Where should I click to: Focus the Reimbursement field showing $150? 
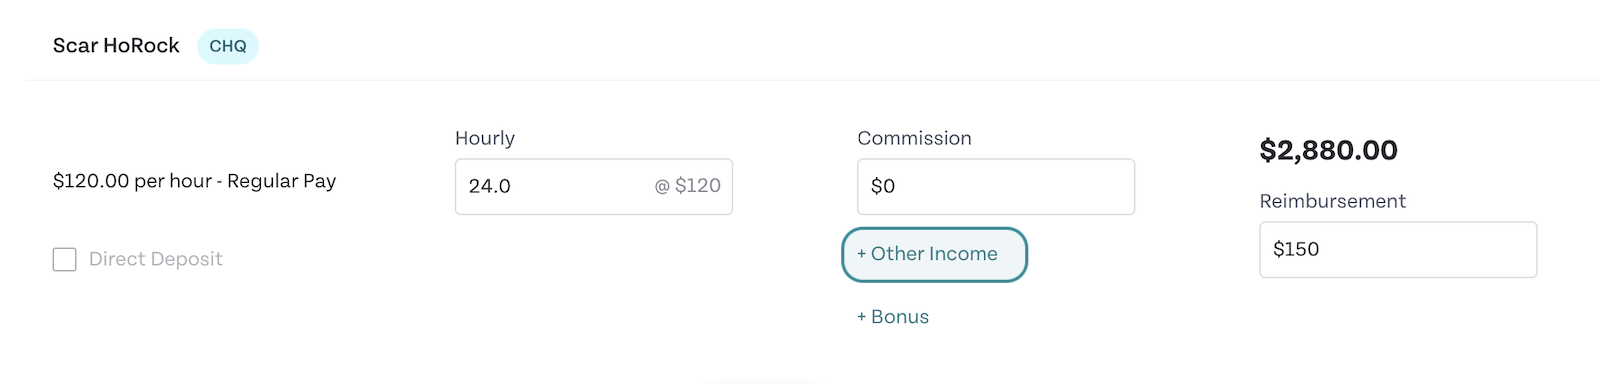point(1398,249)
